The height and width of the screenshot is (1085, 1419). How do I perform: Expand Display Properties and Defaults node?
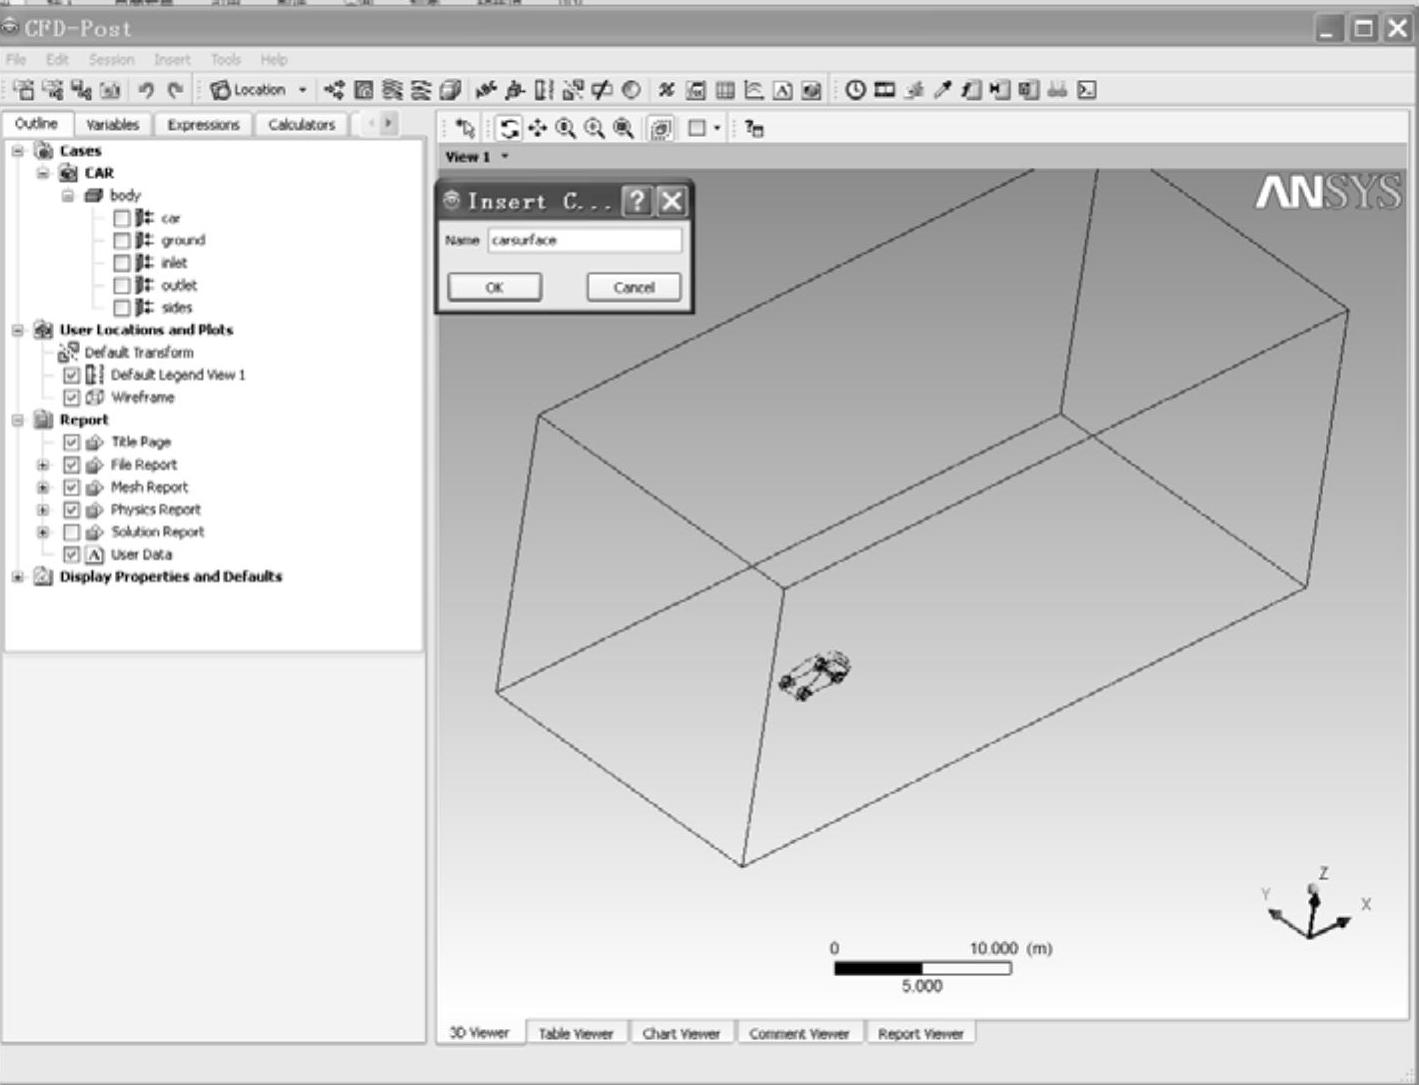coord(18,577)
